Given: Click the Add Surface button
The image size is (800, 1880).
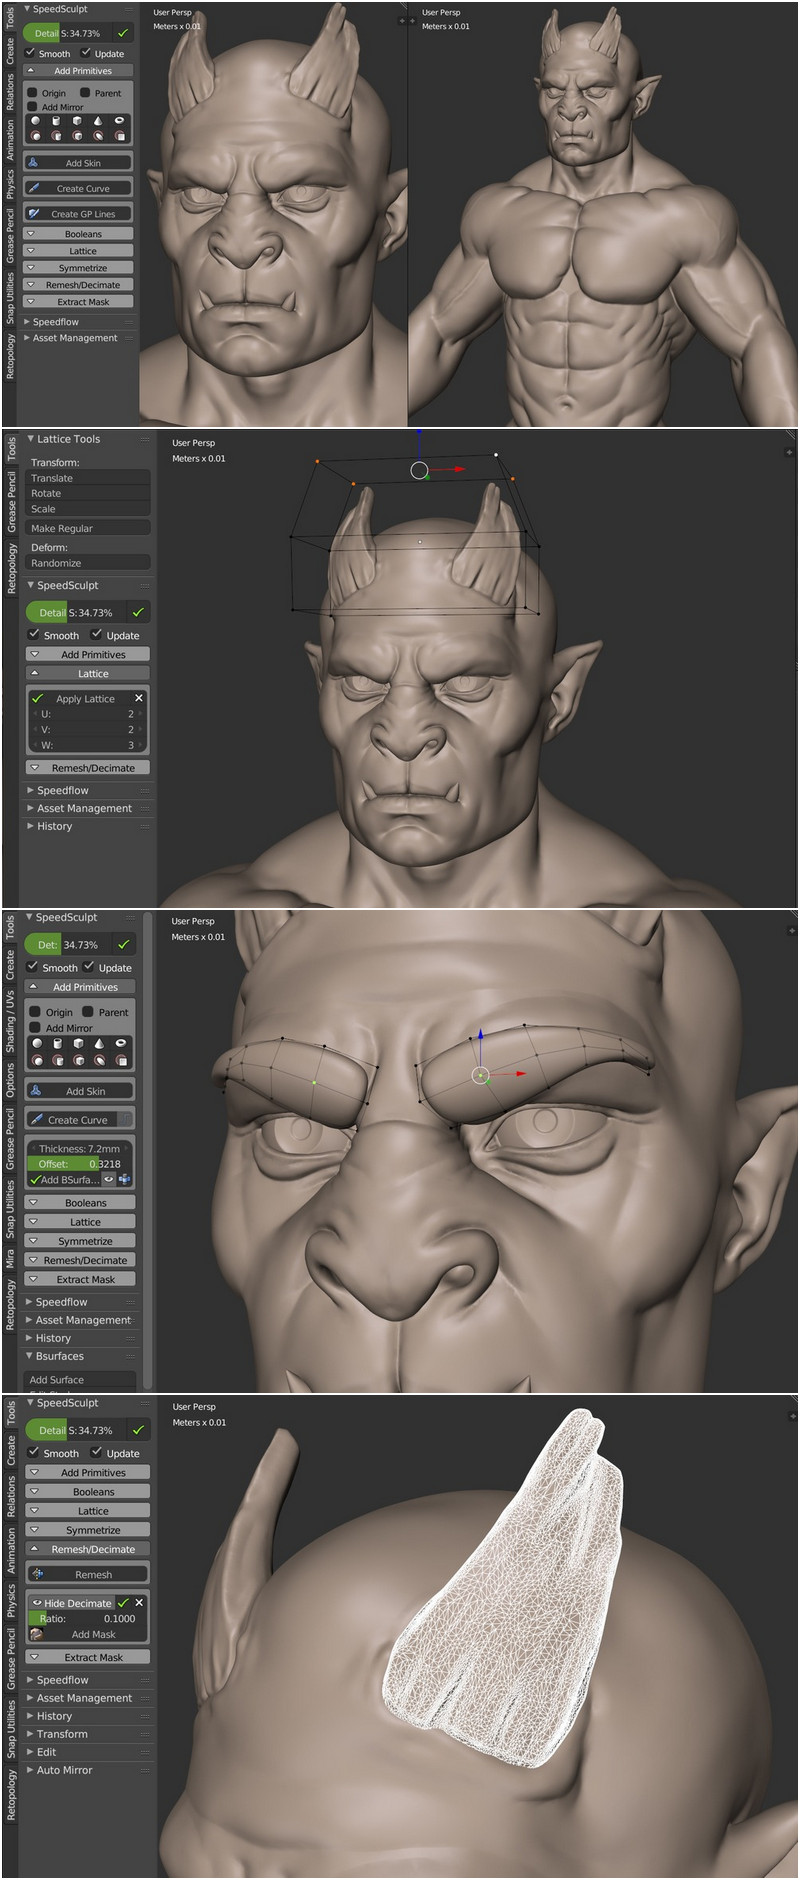Looking at the screenshot, I should click(80, 1380).
